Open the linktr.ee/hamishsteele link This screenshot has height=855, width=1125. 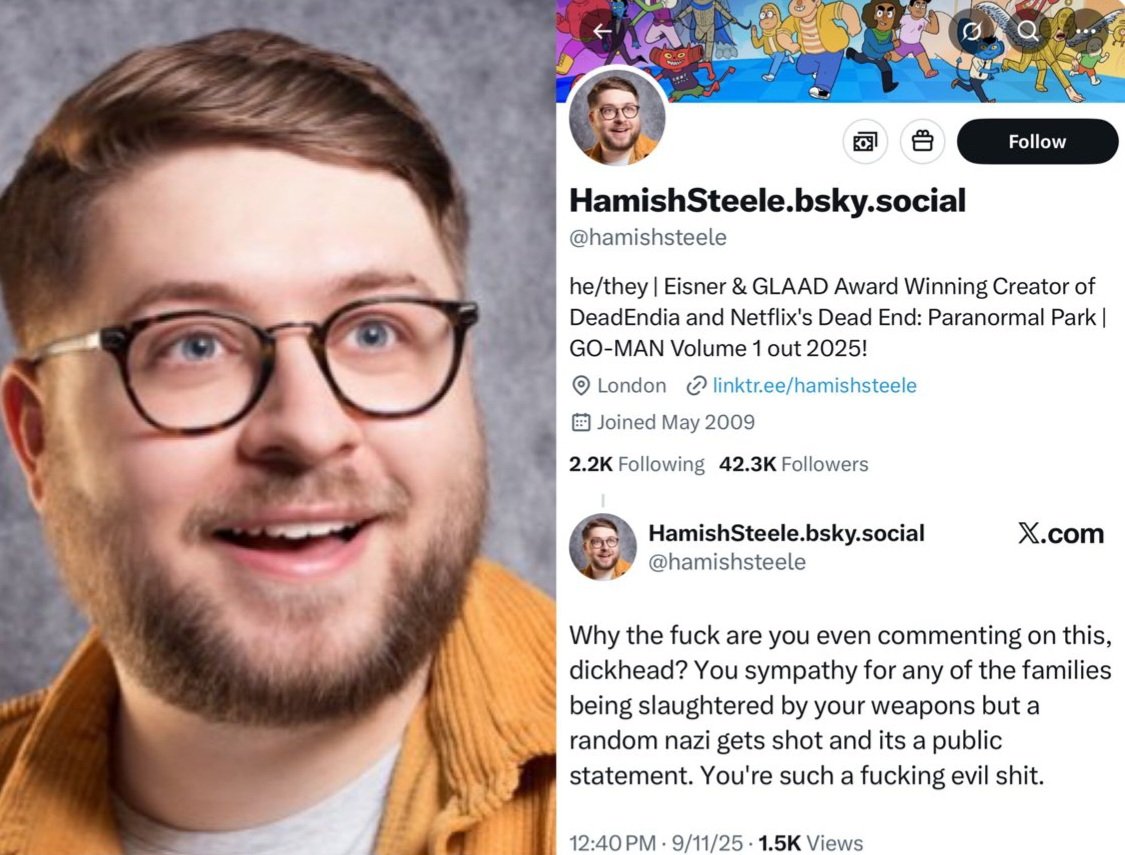coord(814,385)
